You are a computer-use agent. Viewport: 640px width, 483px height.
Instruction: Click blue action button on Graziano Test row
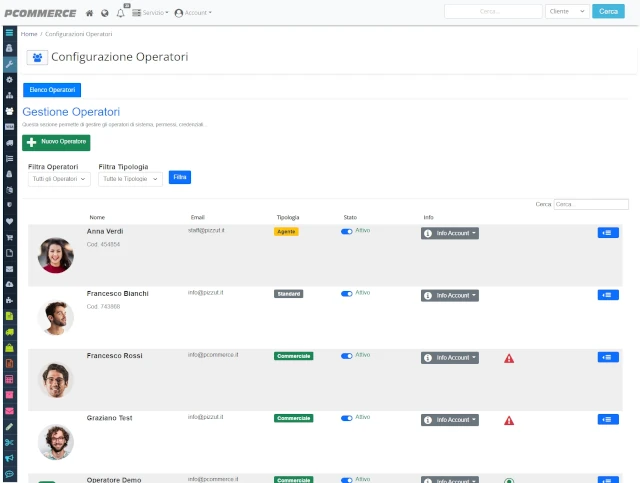point(608,419)
